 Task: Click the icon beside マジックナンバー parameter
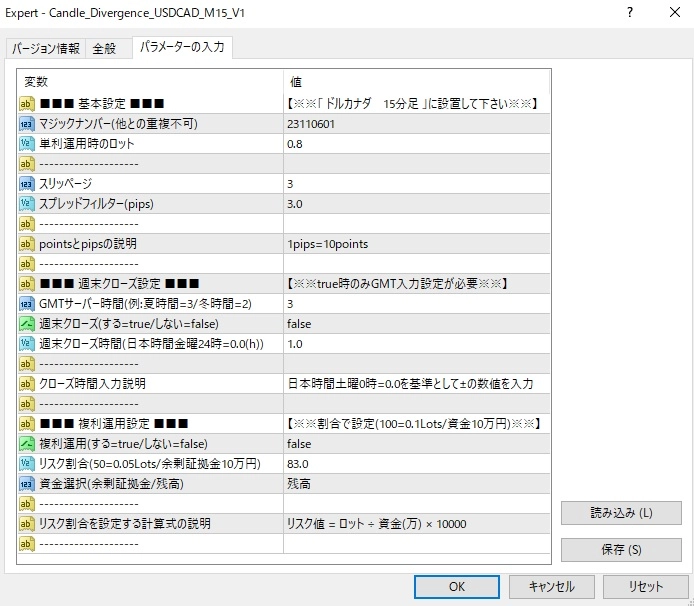[x=27, y=124]
